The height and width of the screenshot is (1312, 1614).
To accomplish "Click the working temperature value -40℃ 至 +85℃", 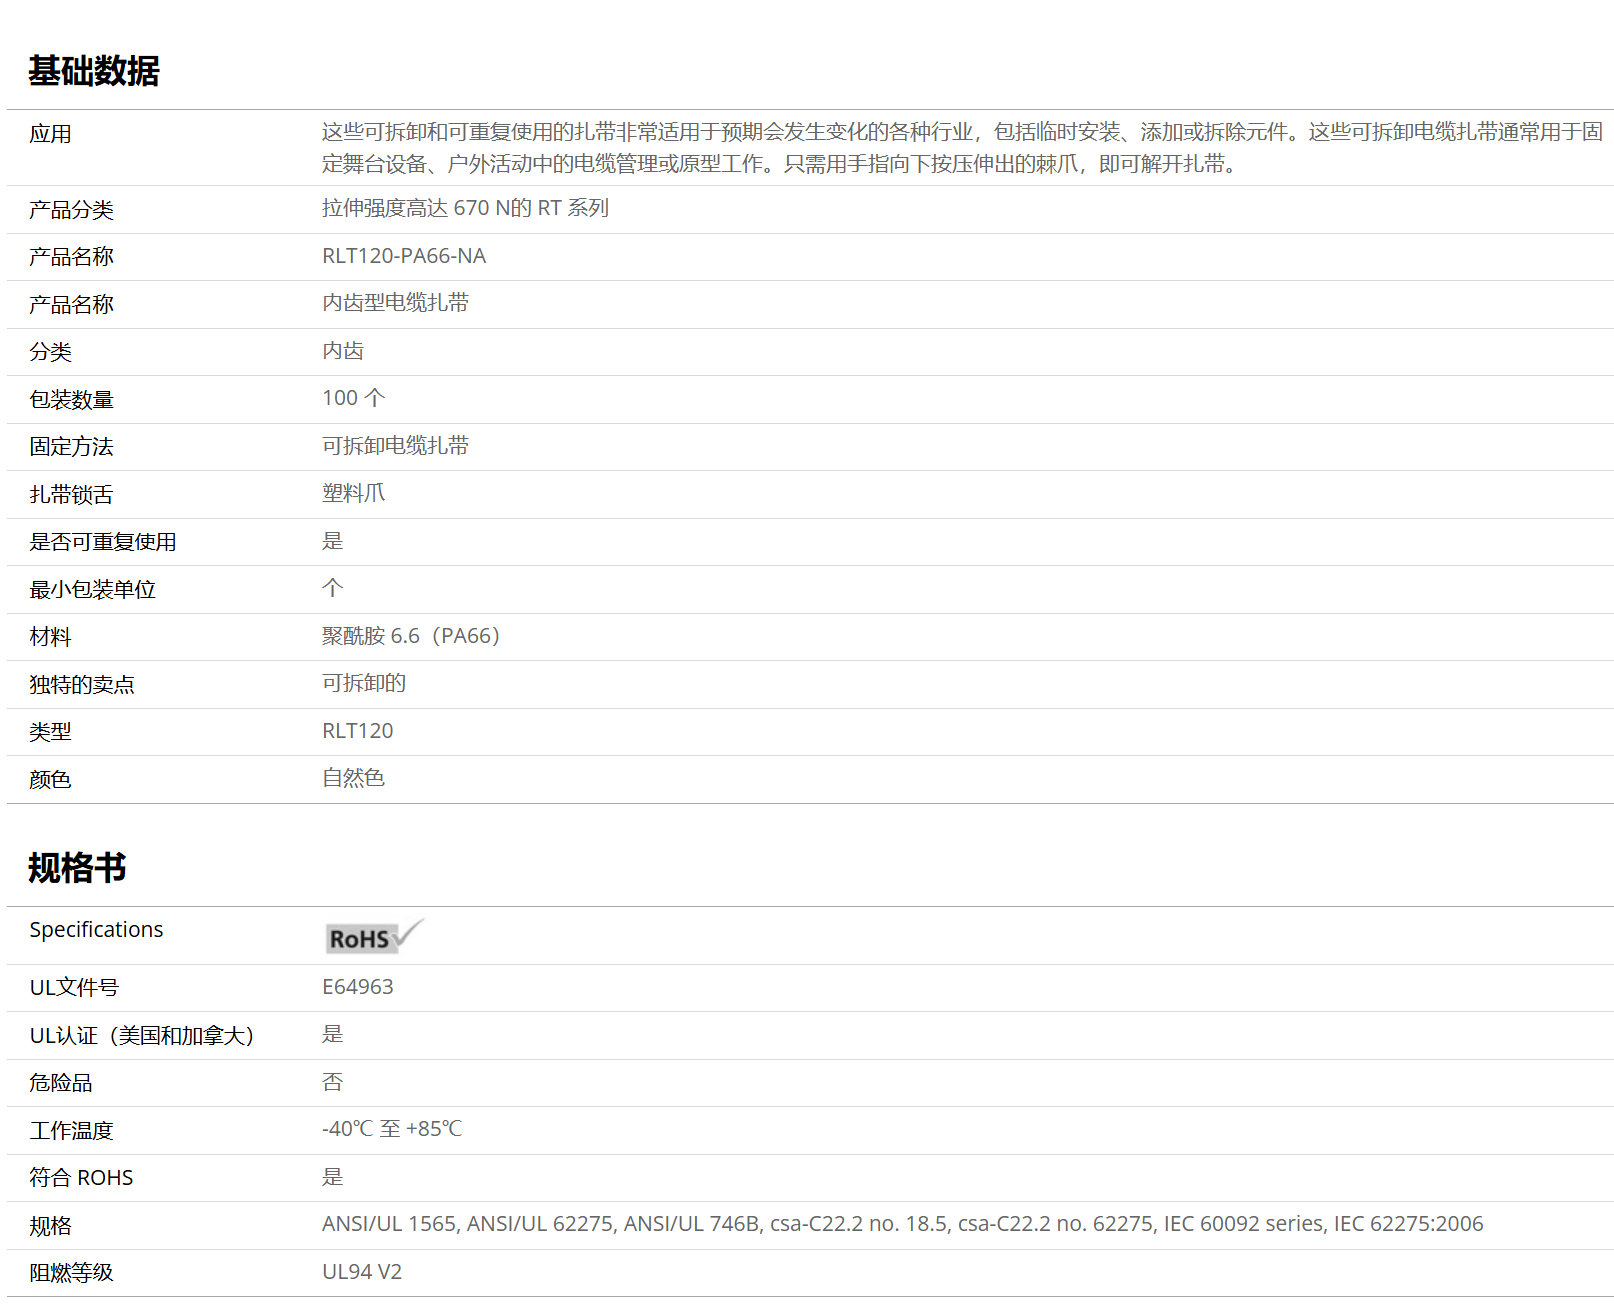I will tap(392, 1129).
